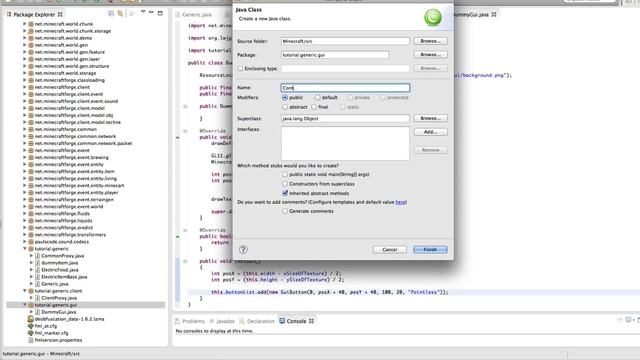The height and width of the screenshot is (360, 640).
Task: Maximize the Package Explorer panel
Action: 160,13
